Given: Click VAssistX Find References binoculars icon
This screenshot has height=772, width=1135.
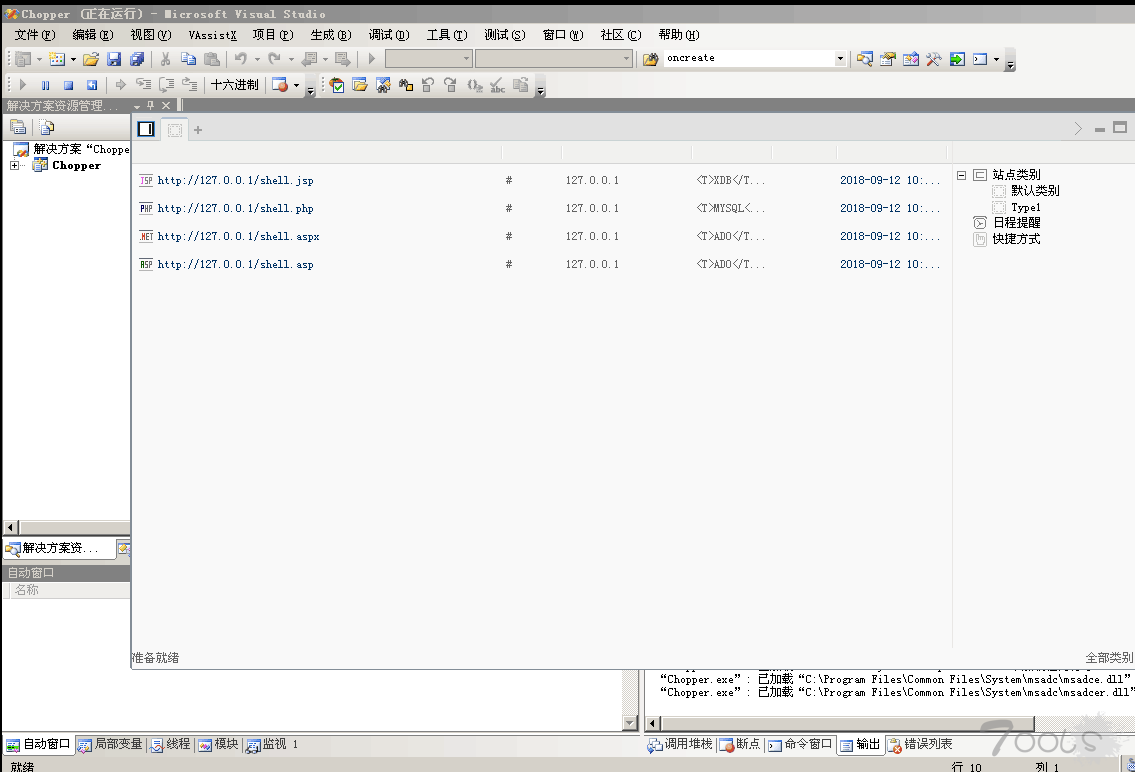Looking at the screenshot, I should tap(405, 85).
